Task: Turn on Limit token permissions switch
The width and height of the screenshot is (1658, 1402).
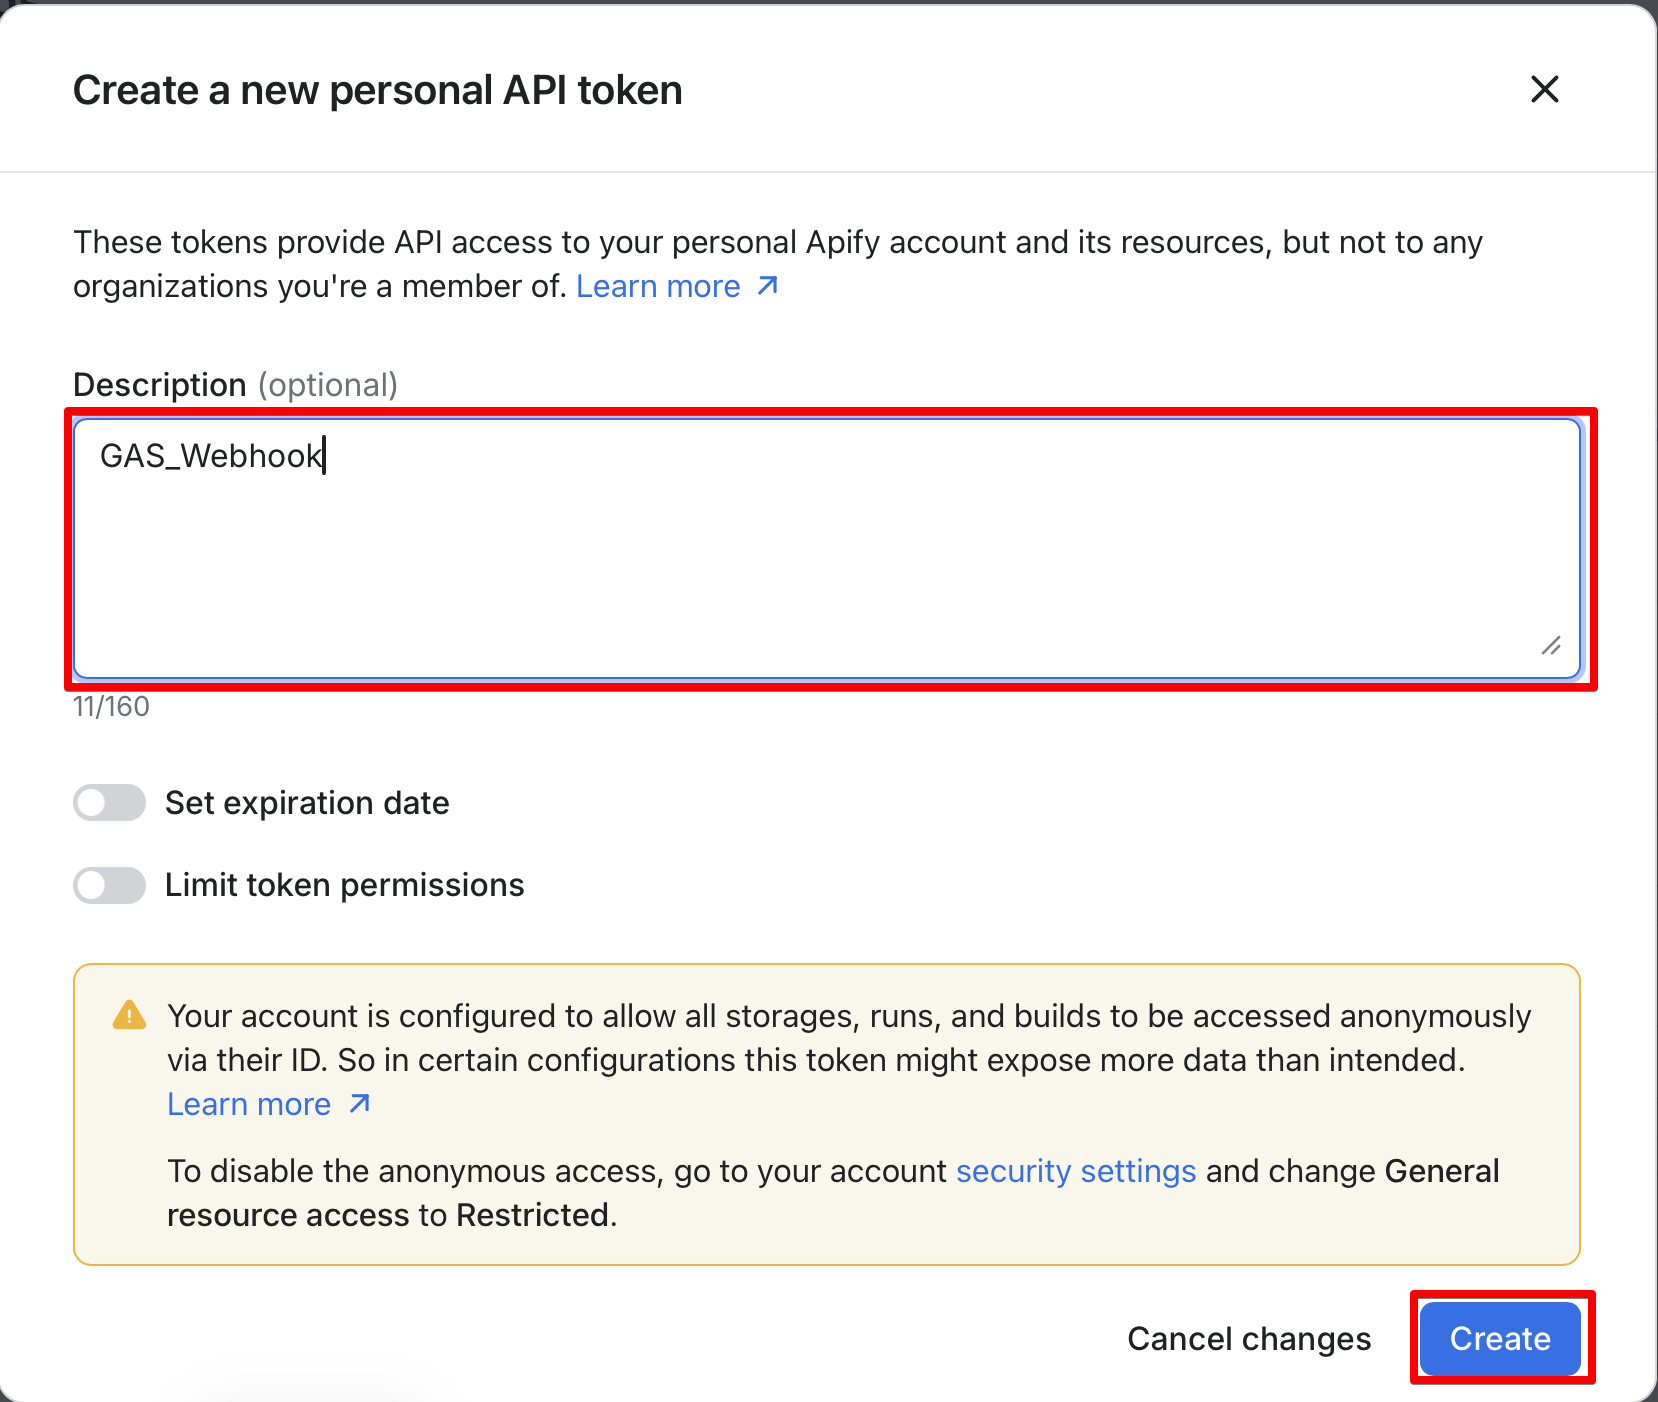Action: tap(110, 885)
